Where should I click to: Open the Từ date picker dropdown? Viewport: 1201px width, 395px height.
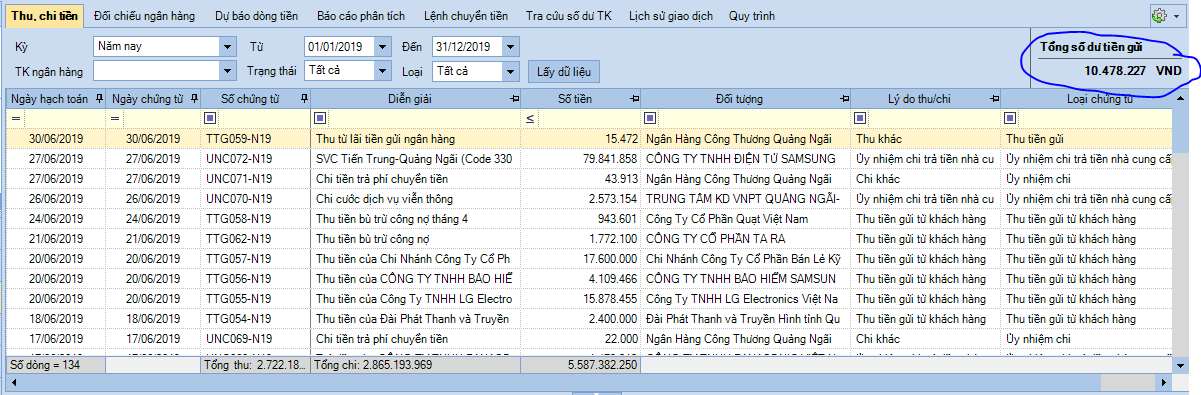pos(382,46)
